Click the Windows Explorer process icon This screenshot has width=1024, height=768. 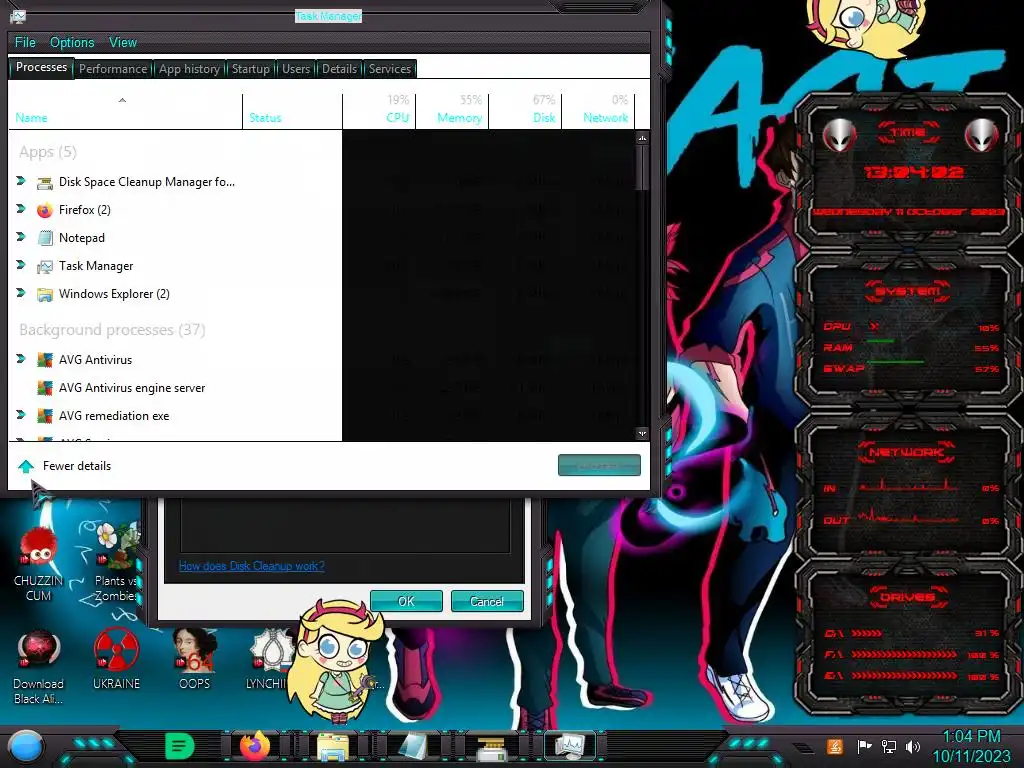point(44,295)
